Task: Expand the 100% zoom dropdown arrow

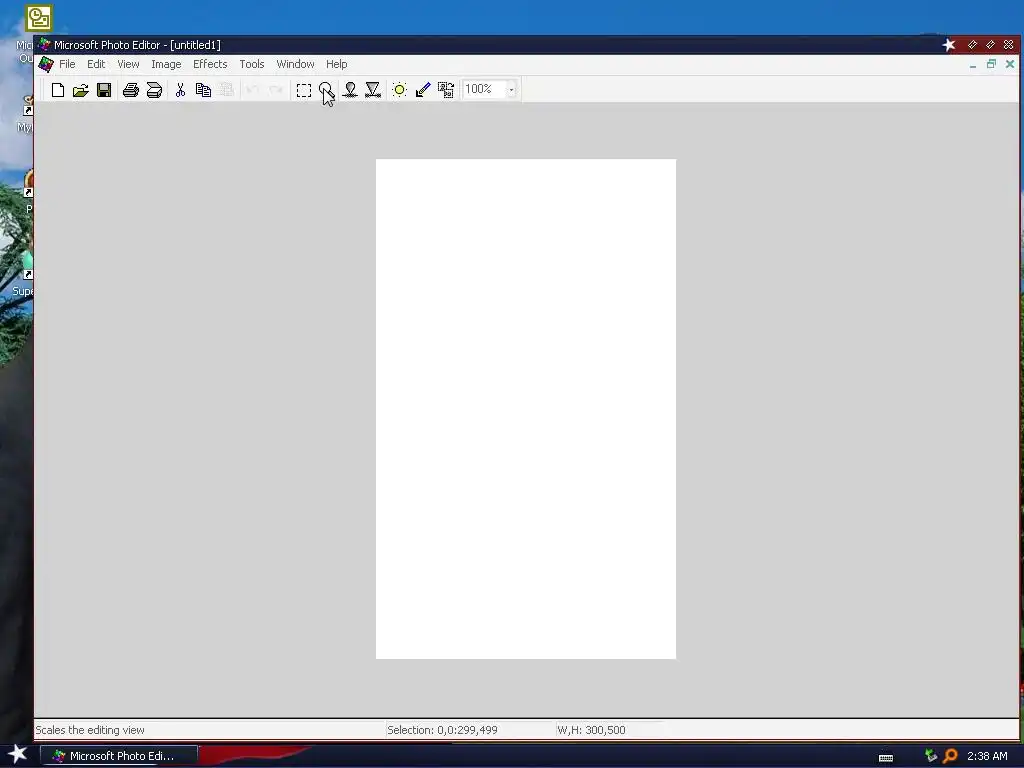Action: tap(511, 89)
